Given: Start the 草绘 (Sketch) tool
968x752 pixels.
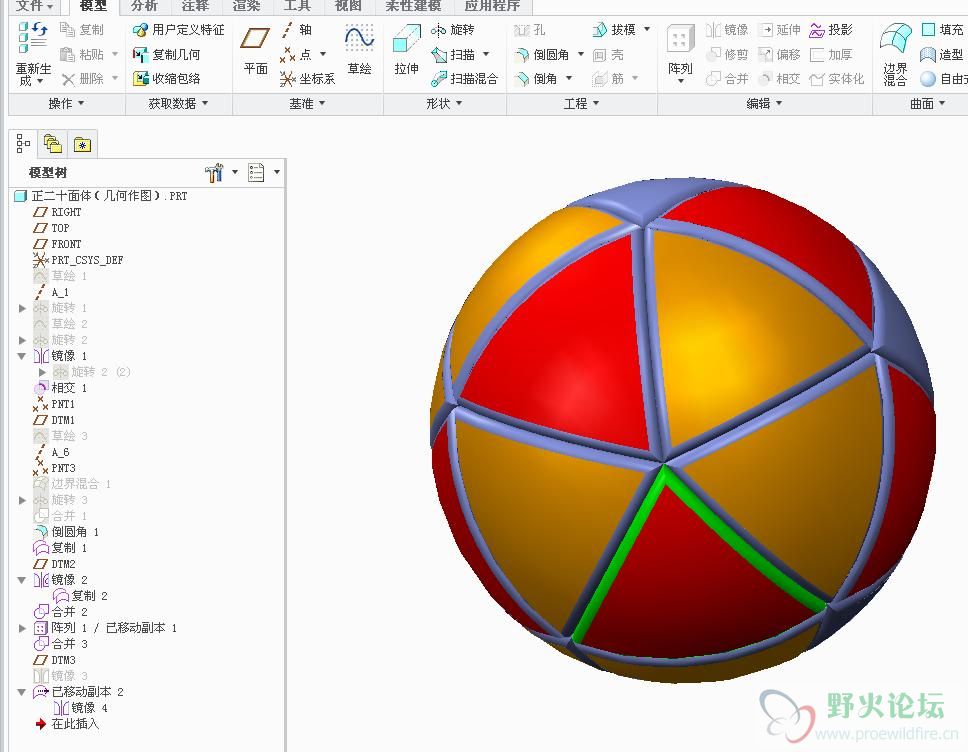Looking at the screenshot, I should [x=359, y=49].
